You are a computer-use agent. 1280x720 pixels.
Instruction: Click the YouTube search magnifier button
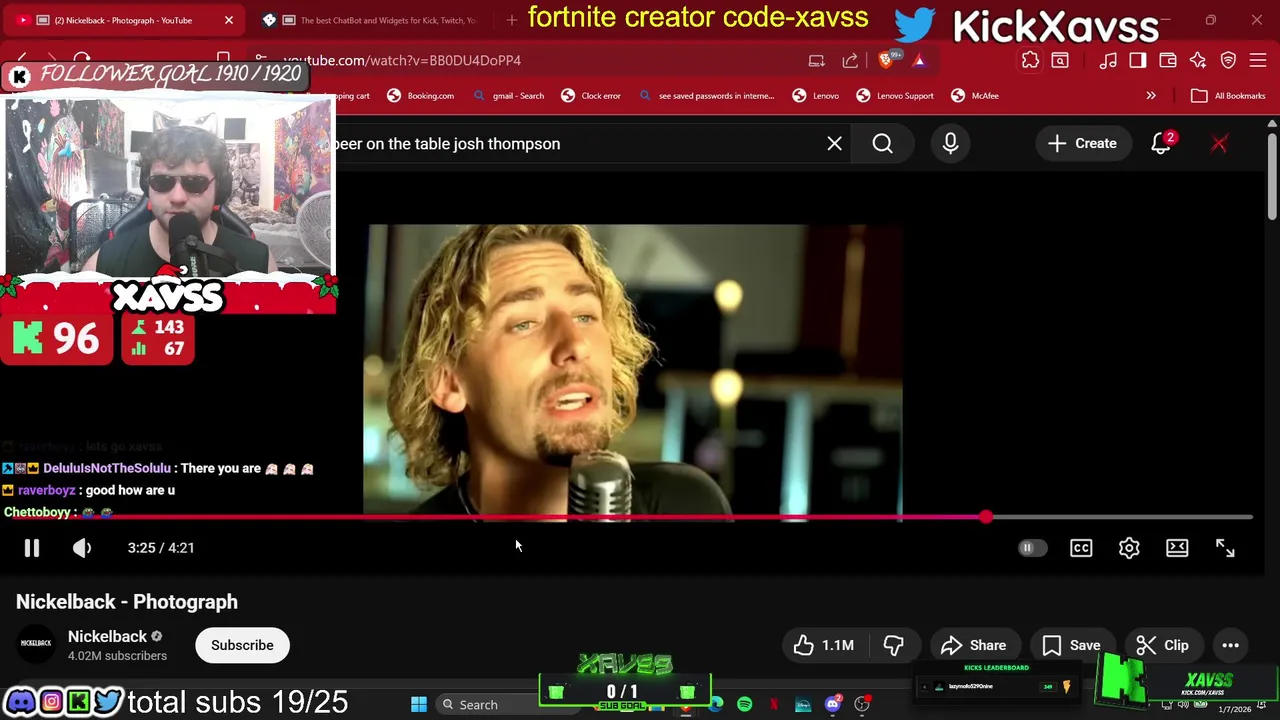click(x=882, y=144)
